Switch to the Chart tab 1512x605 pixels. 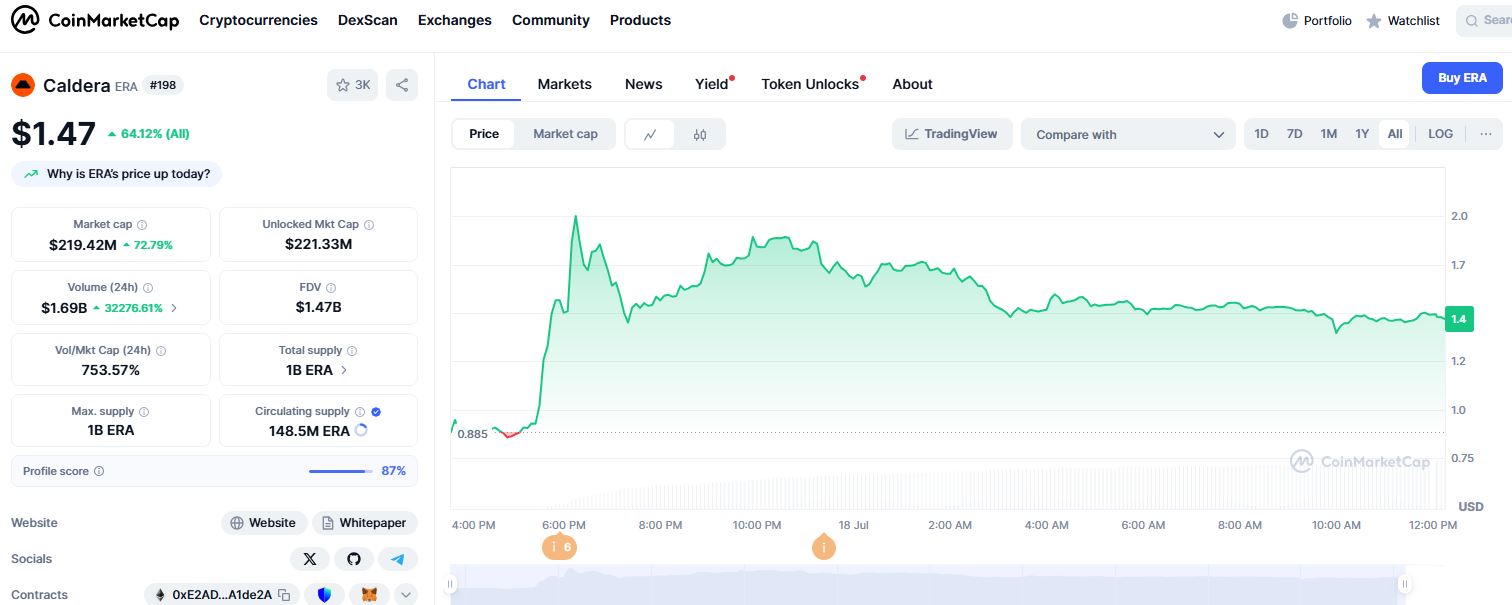(486, 84)
